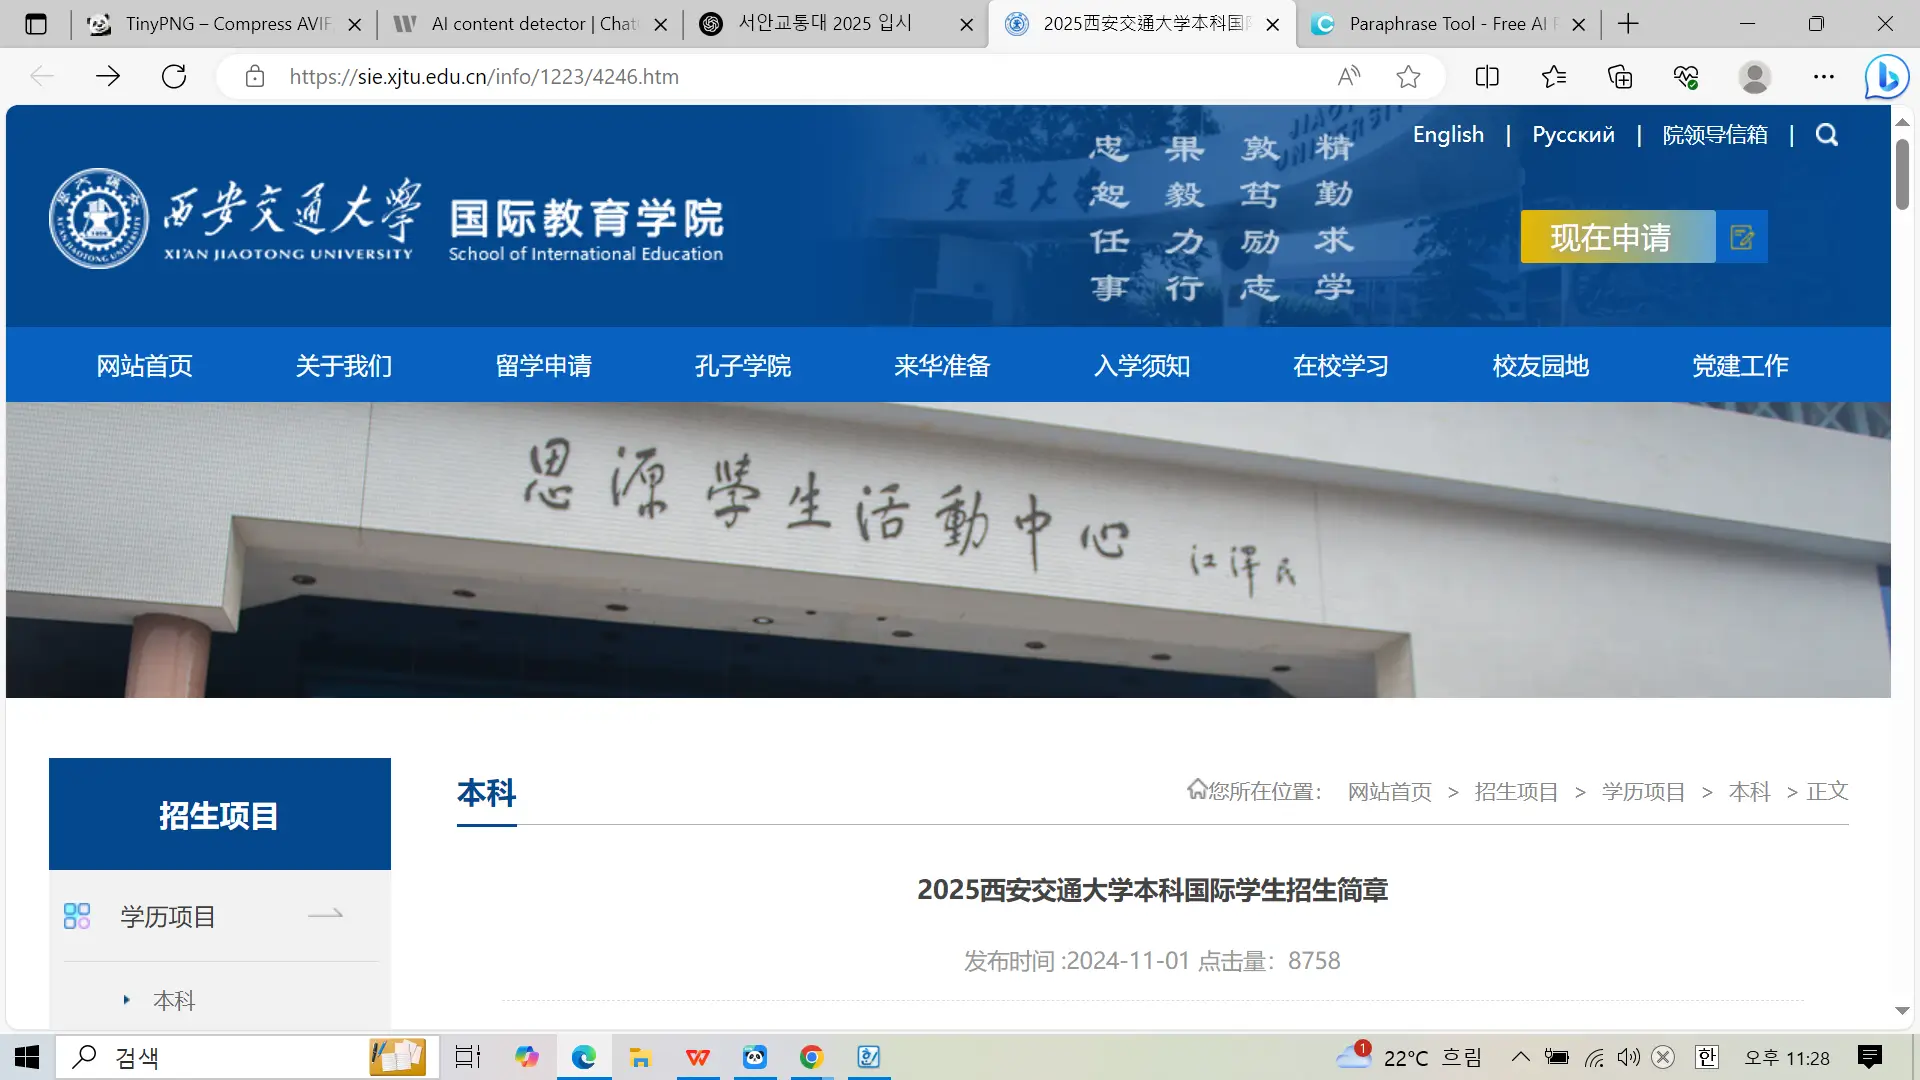Switch to the Русский language version
The width and height of the screenshot is (1920, 1080).
[1572, 134]
